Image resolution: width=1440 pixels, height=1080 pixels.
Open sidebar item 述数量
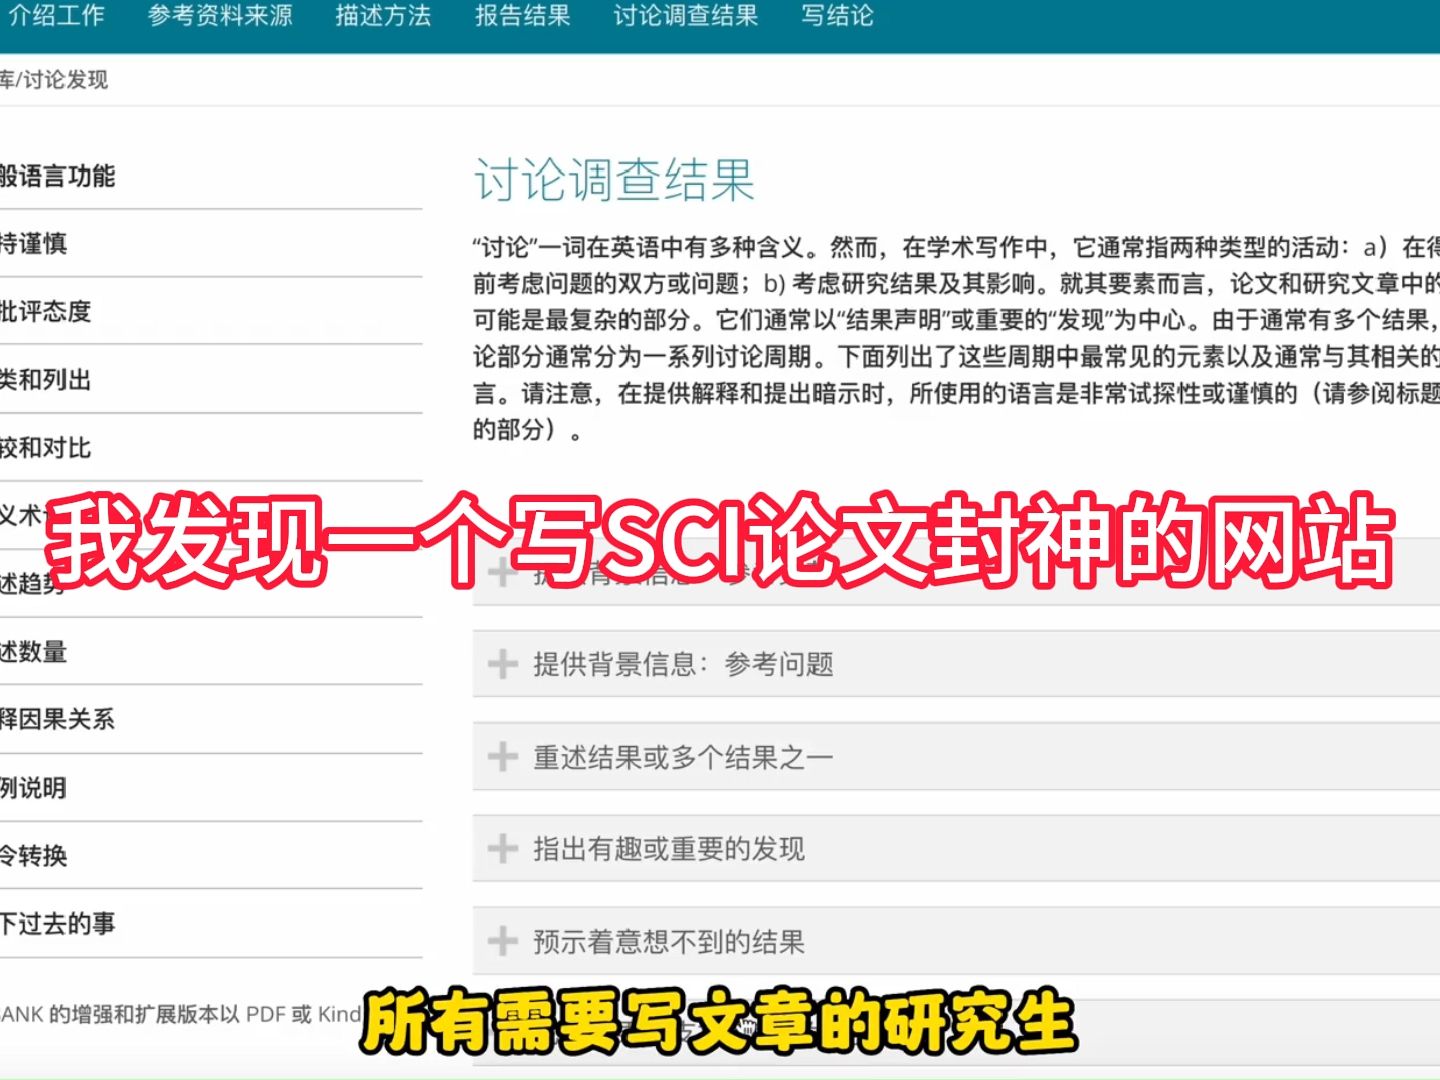pyautogui.click(x=33, y=652)
